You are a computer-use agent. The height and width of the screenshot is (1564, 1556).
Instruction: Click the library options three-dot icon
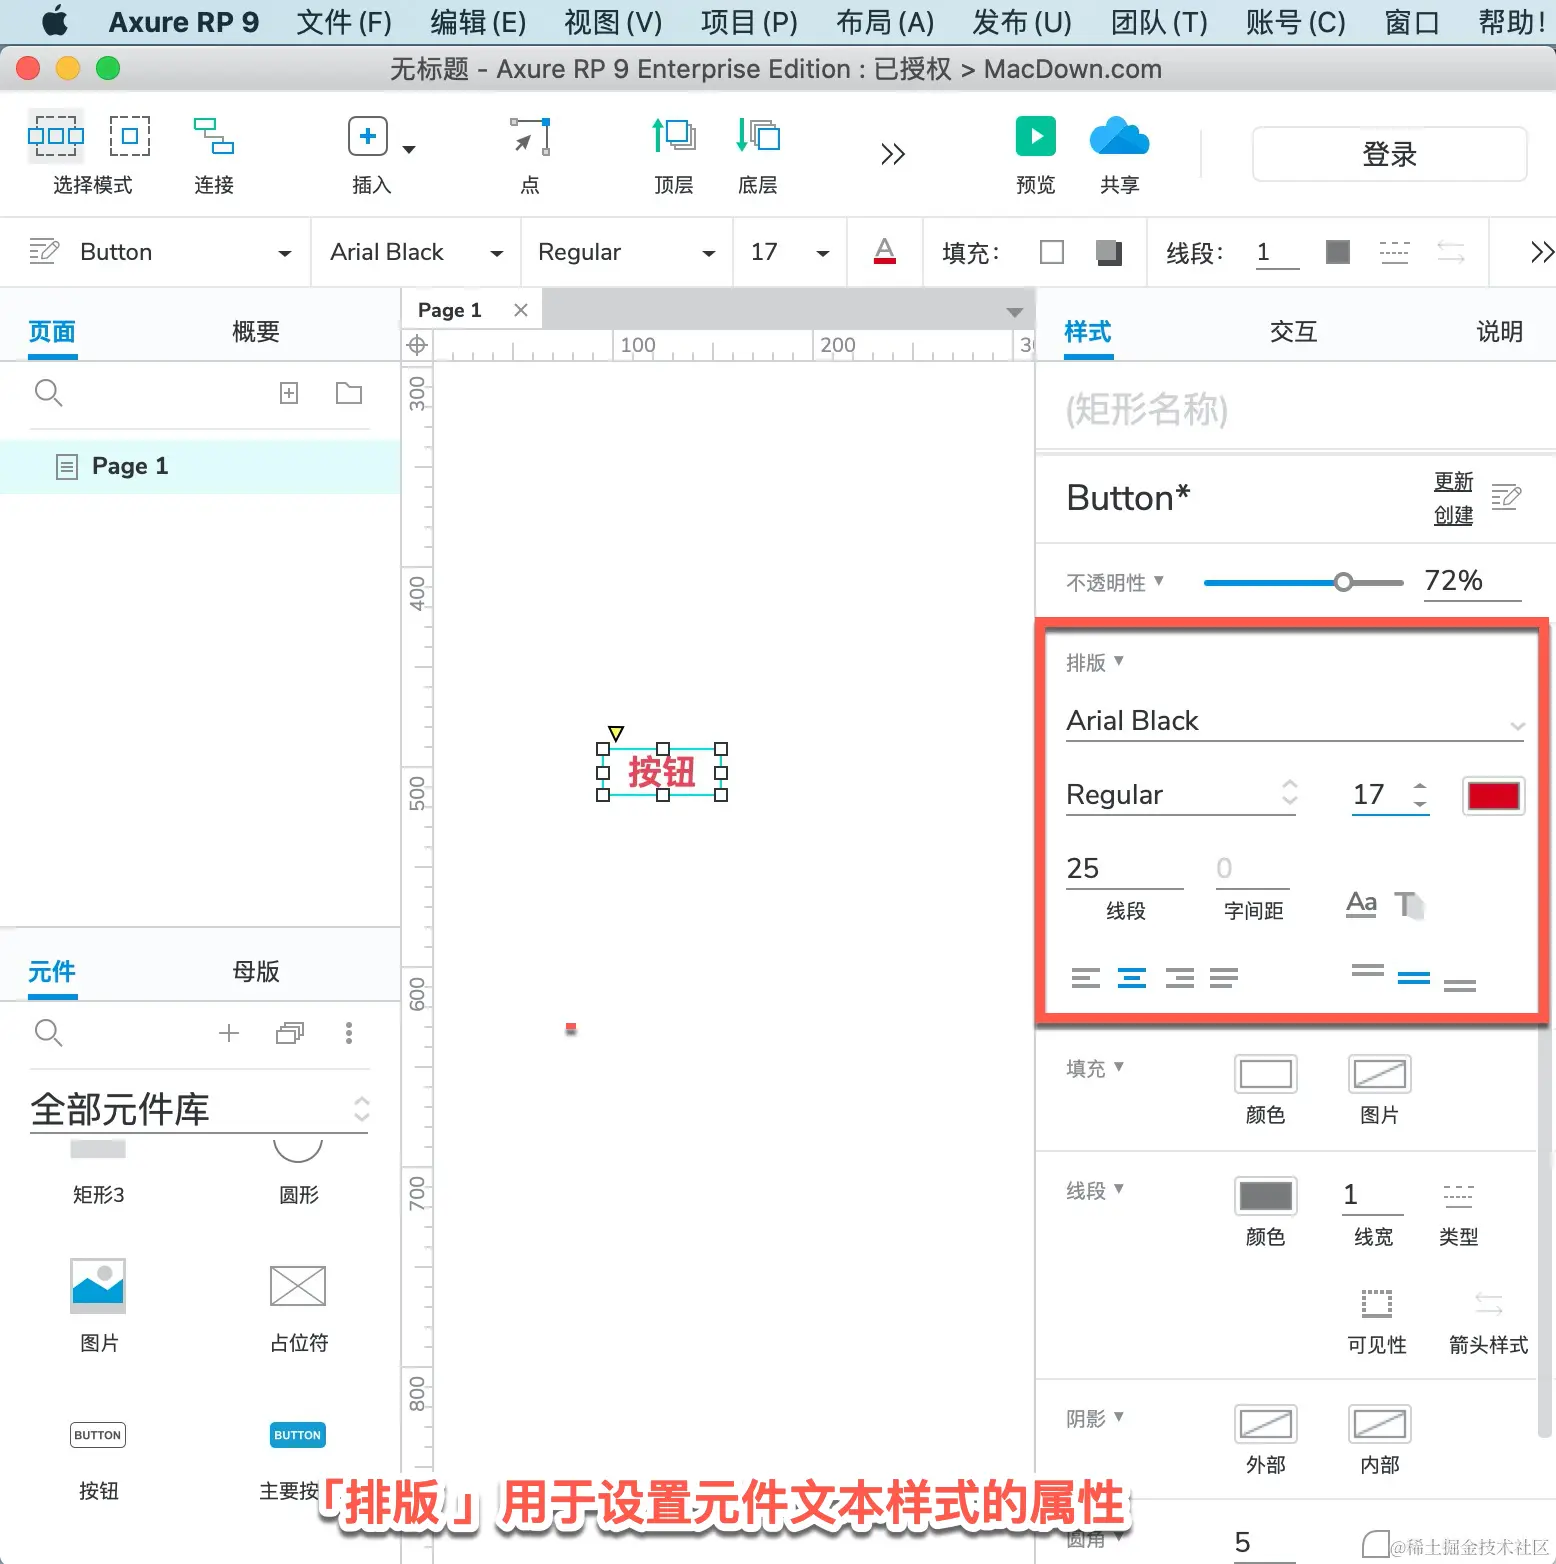point(349,1033)
